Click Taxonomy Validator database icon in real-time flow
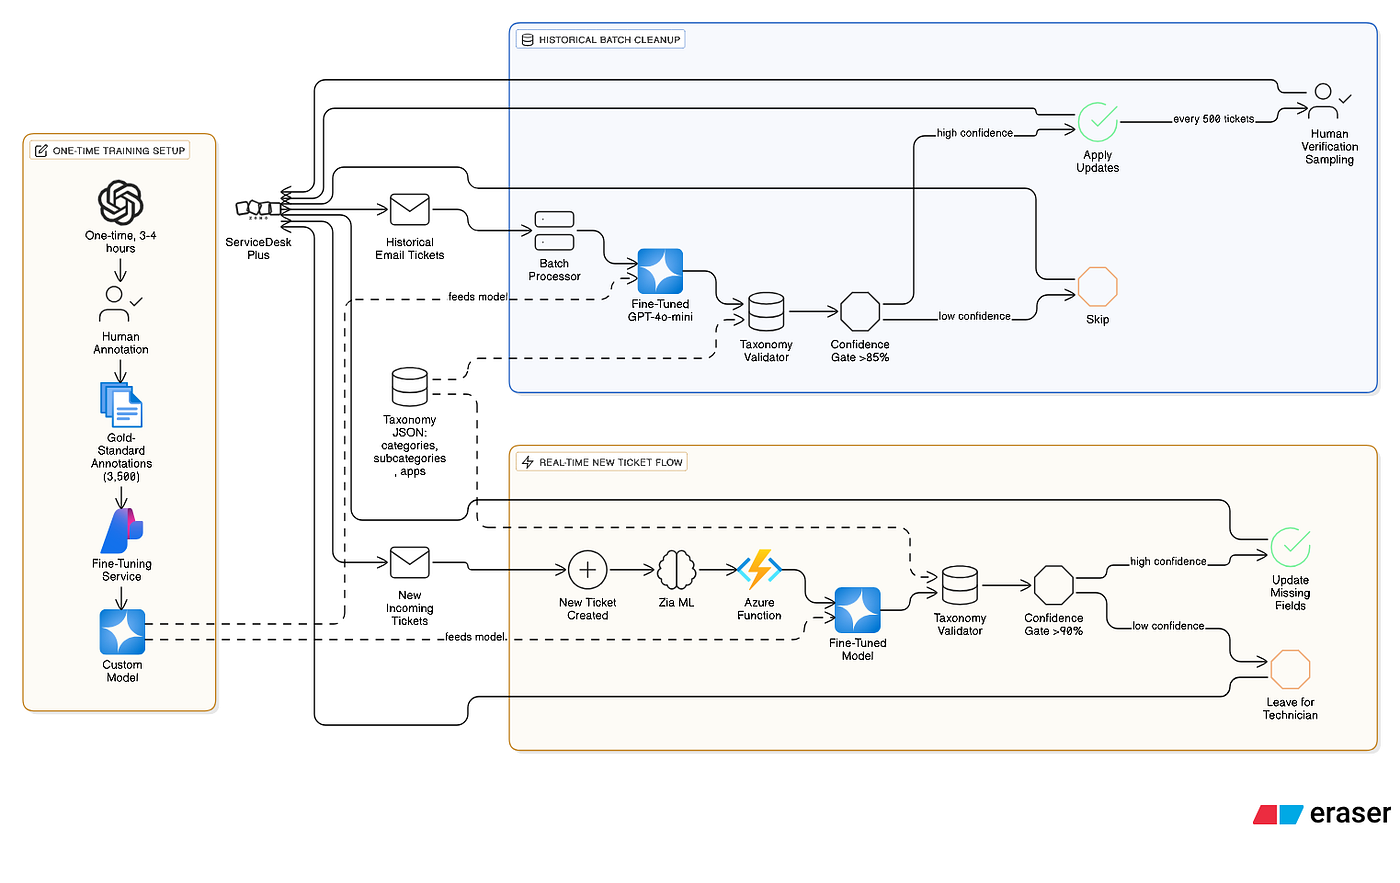This screenshot has width=1400, height=883. (960, 586)
